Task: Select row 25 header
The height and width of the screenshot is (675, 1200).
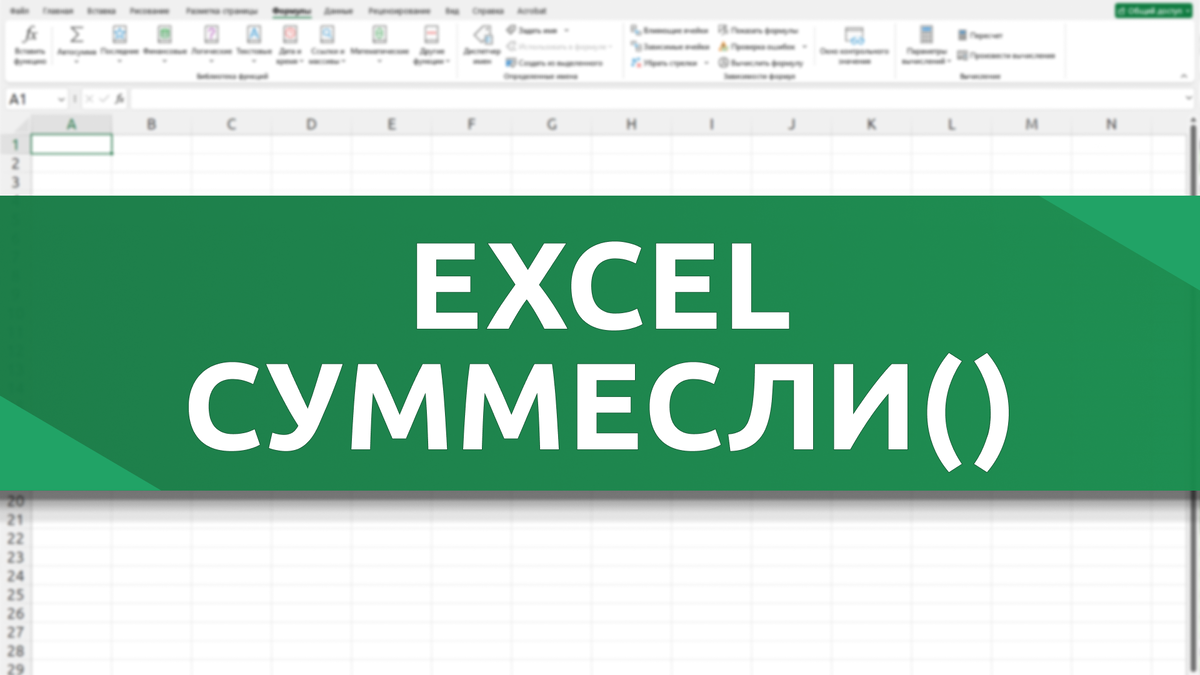Action: (15, 595)
